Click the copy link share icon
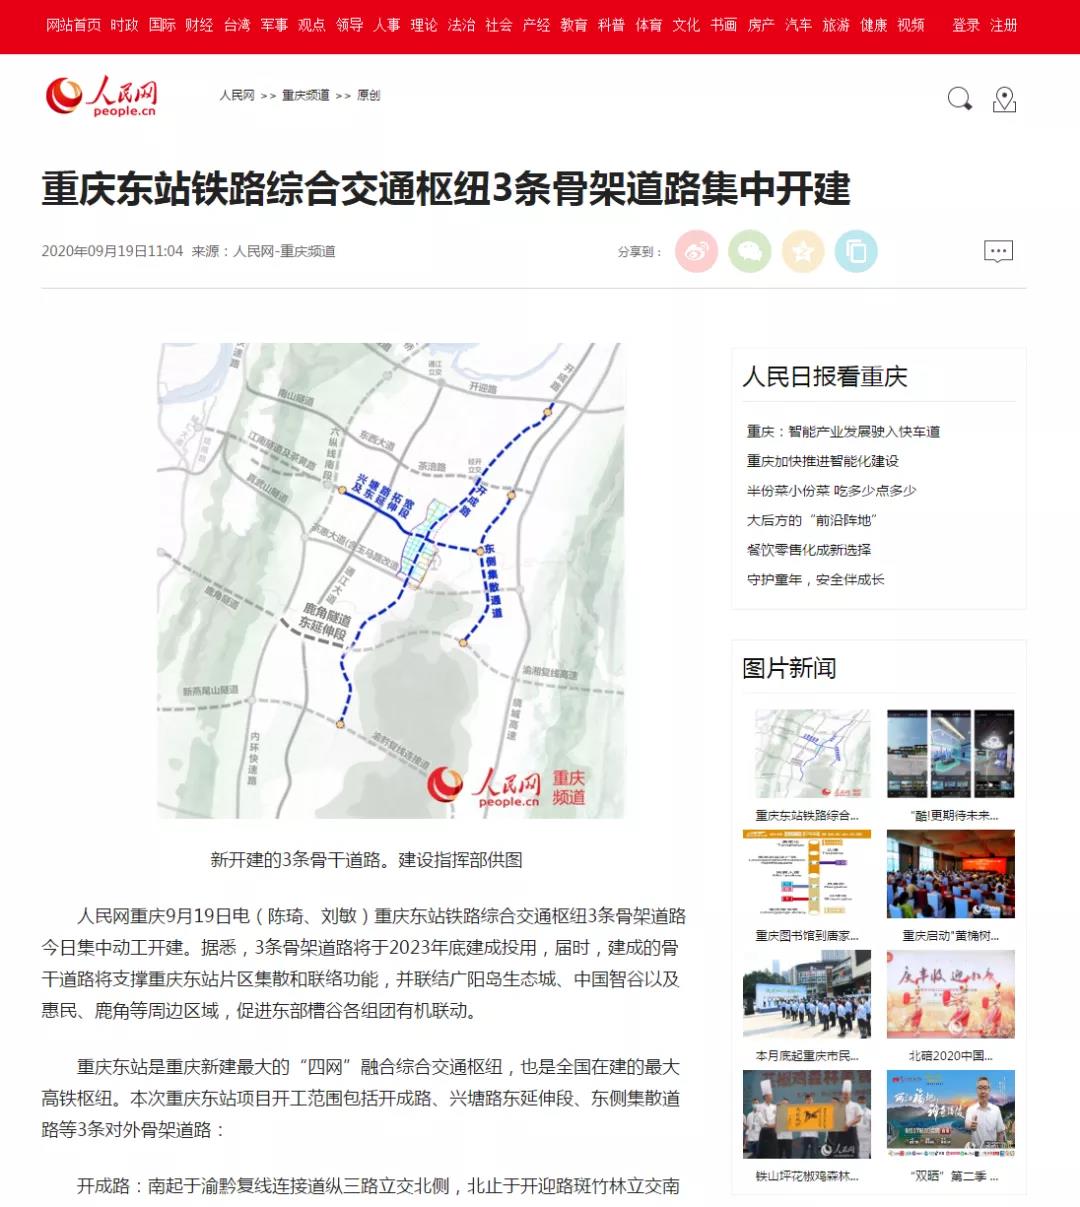1080x1207 pixels. 856,251
